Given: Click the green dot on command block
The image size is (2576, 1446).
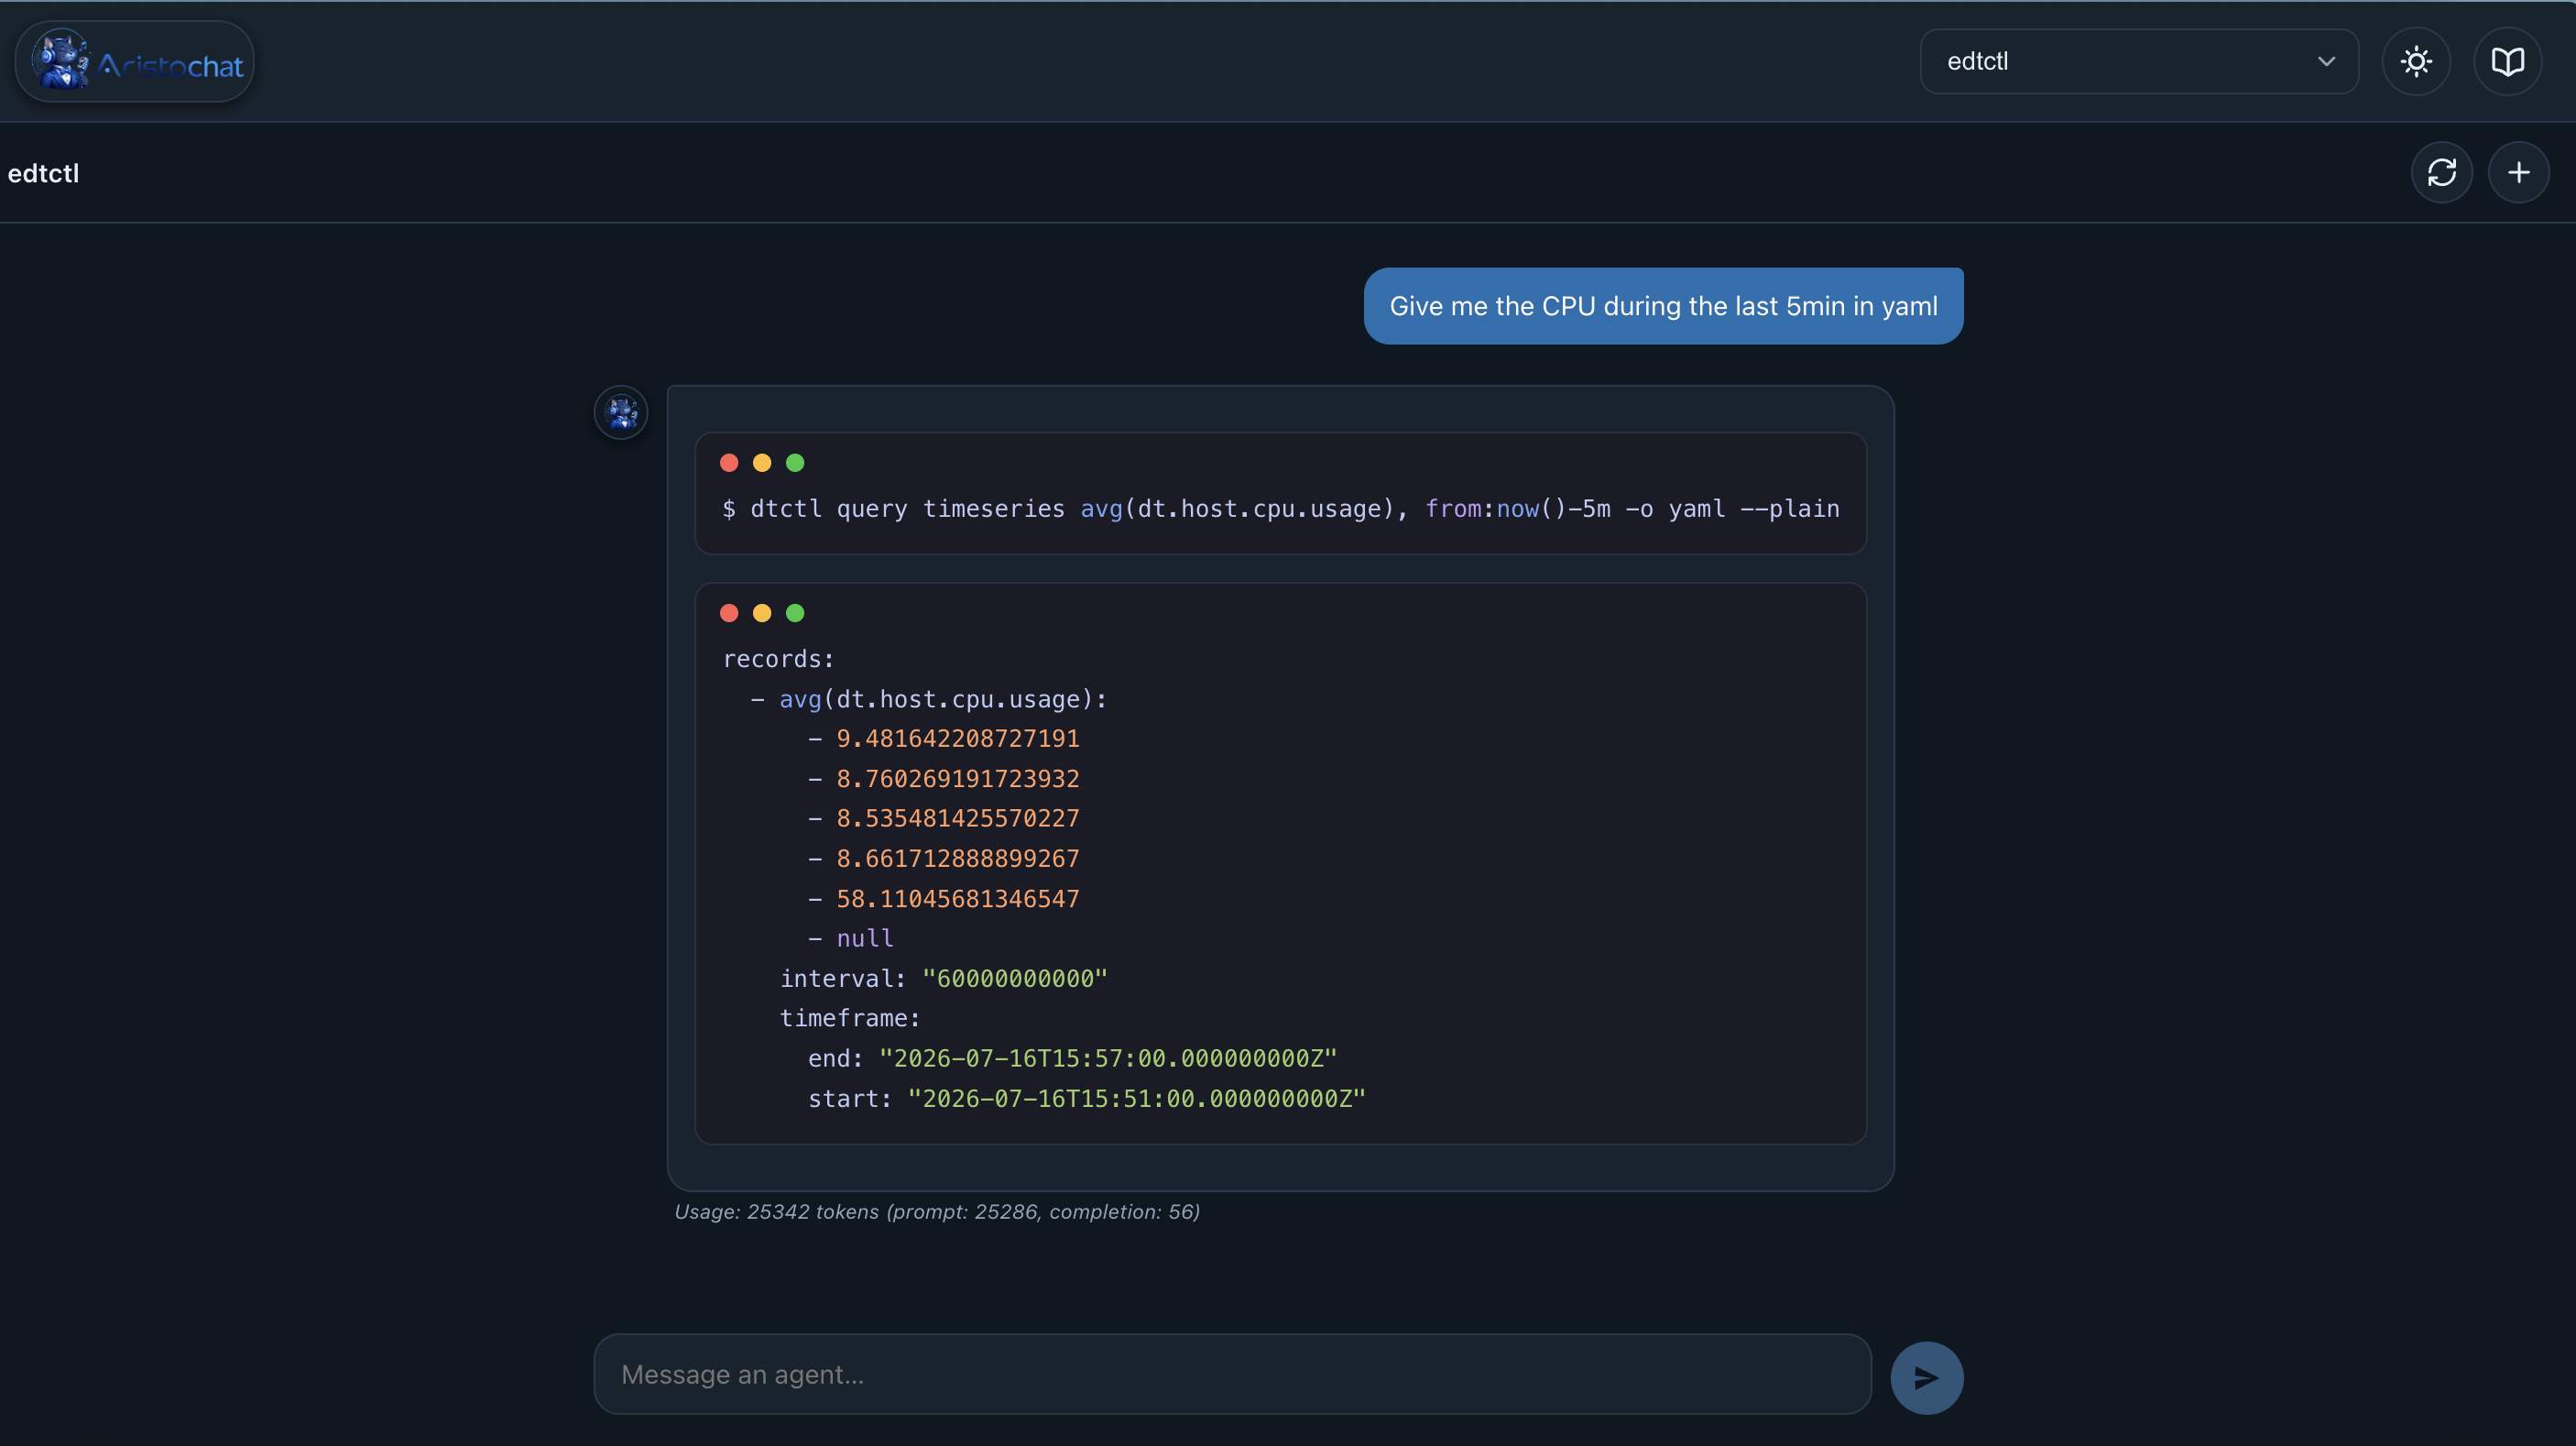Looking at the screenshot, I should pos(795,463).
